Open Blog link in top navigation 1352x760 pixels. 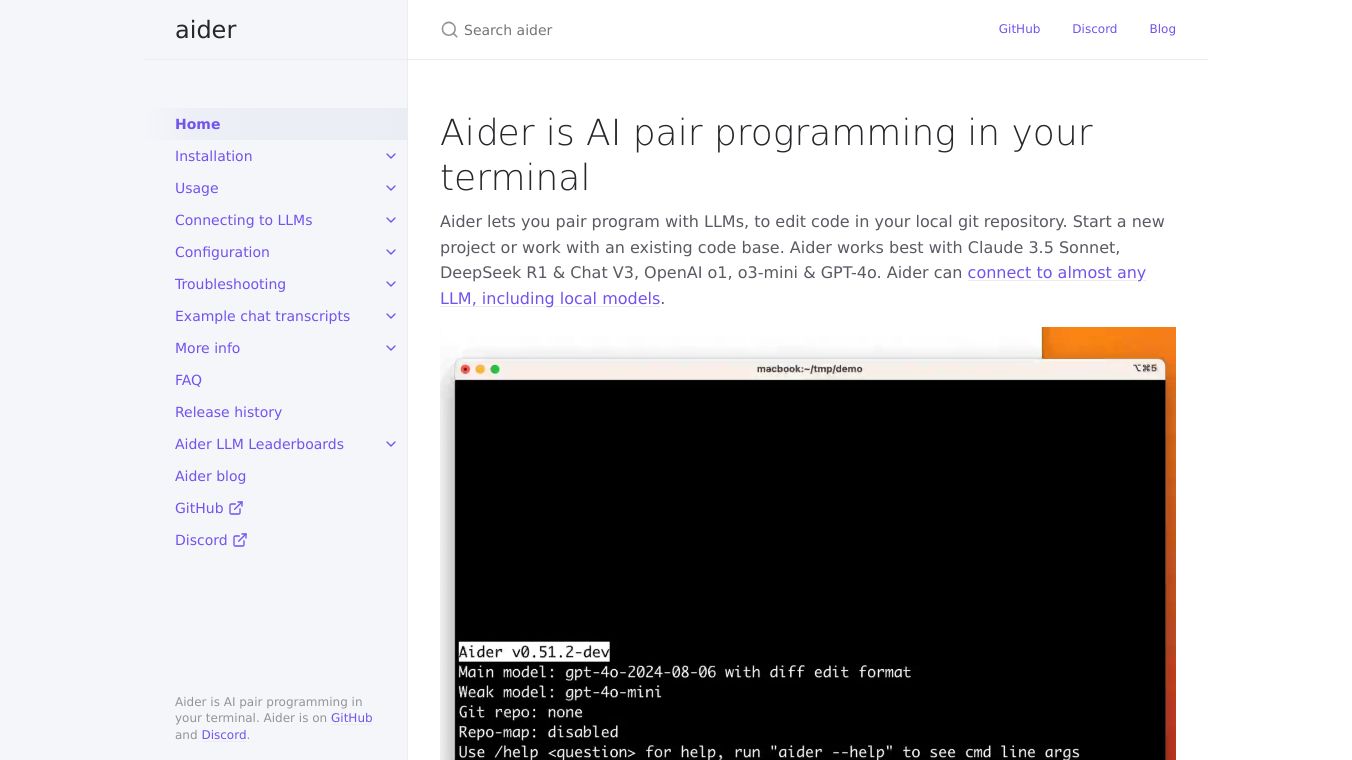tap(1162, 29)
